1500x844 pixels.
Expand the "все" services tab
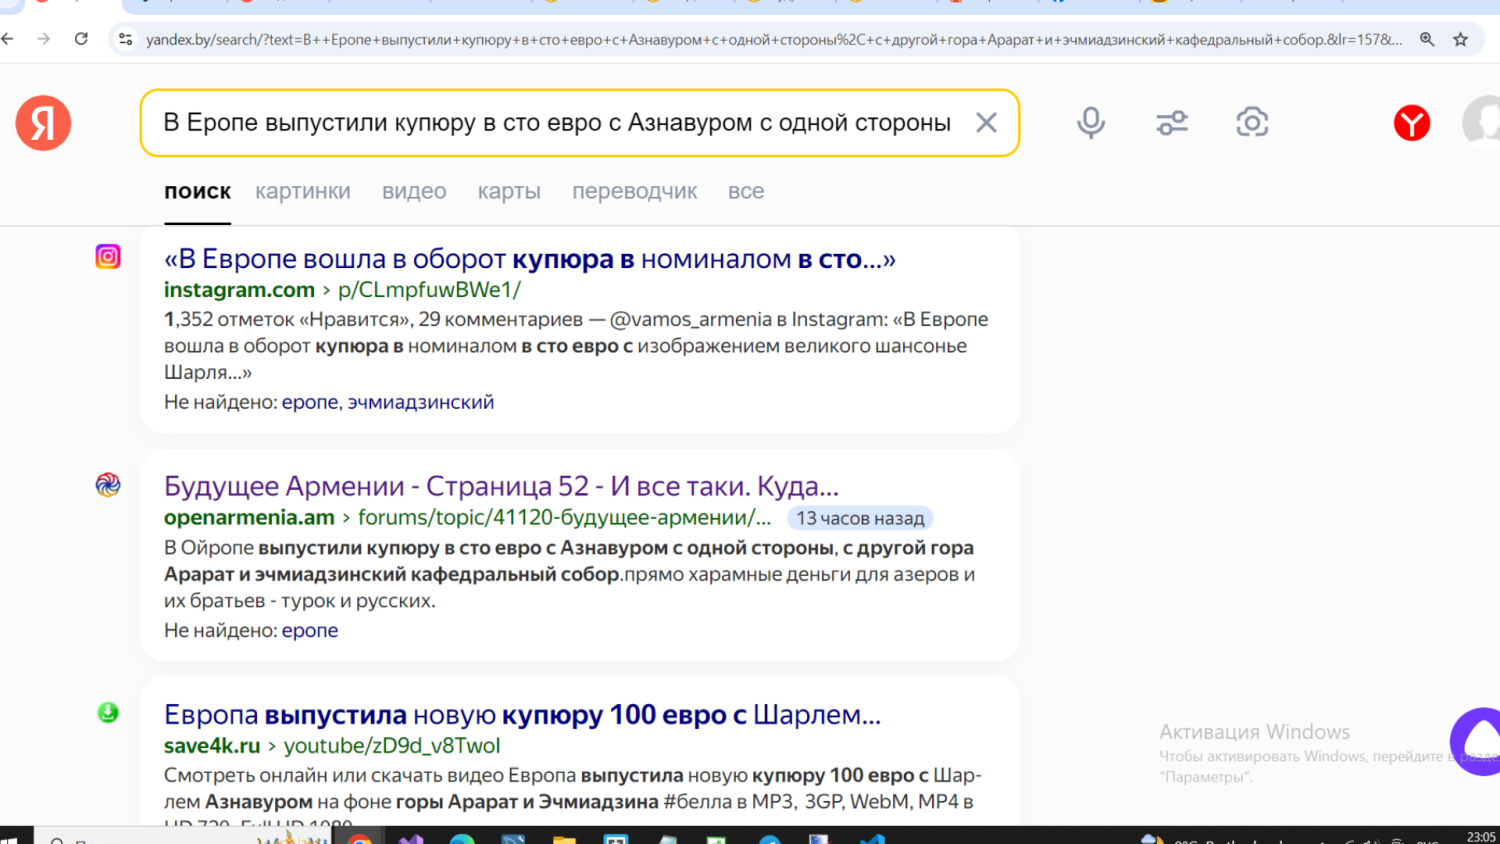(x=745, y=191)
